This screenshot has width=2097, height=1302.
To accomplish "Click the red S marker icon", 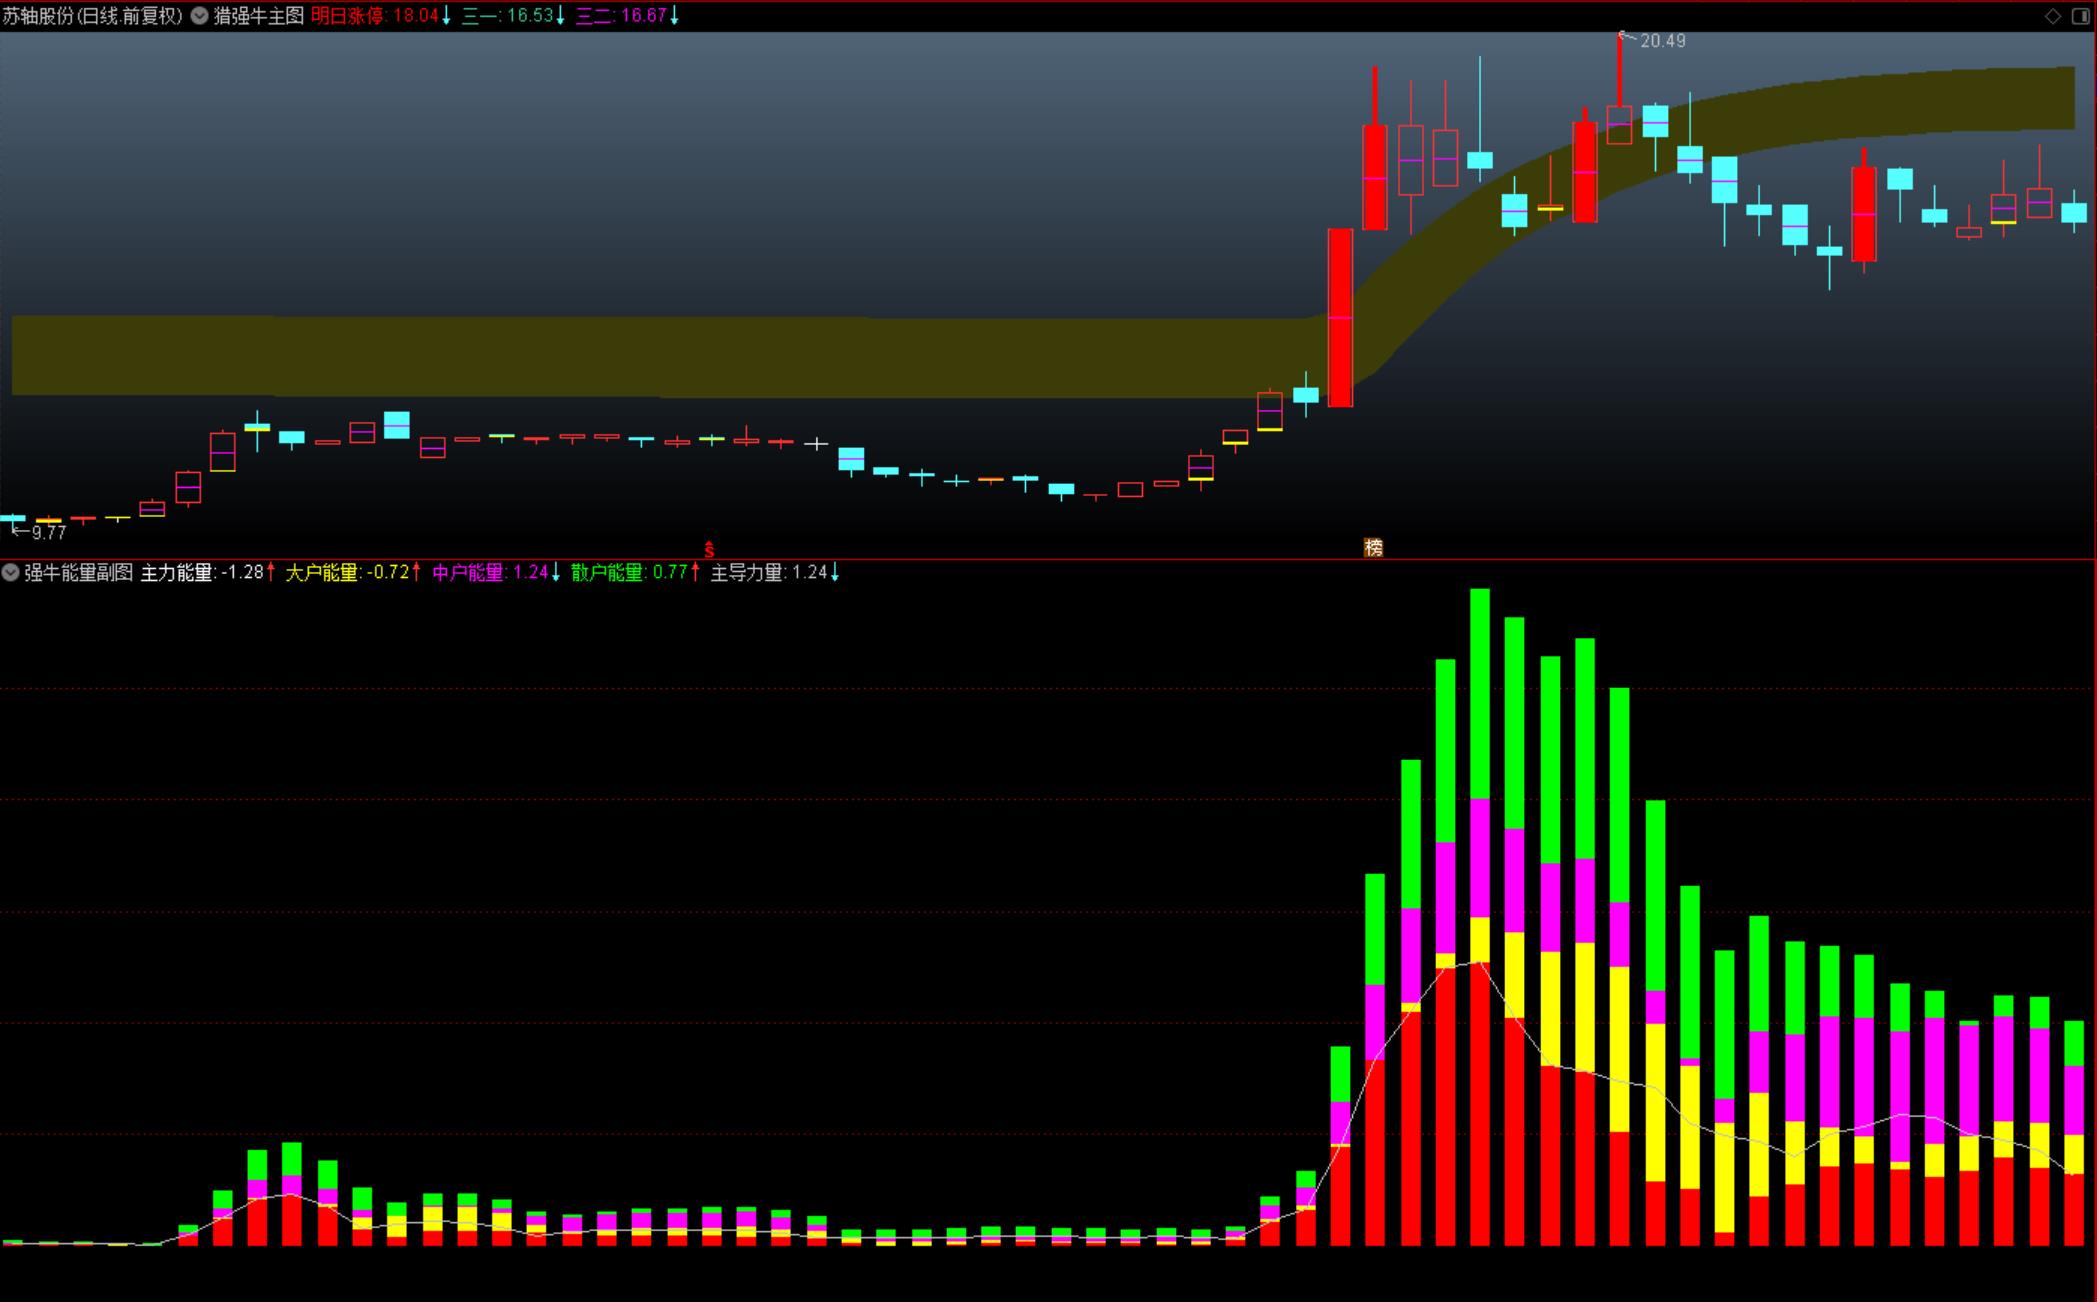I will (x=709, y=550).
